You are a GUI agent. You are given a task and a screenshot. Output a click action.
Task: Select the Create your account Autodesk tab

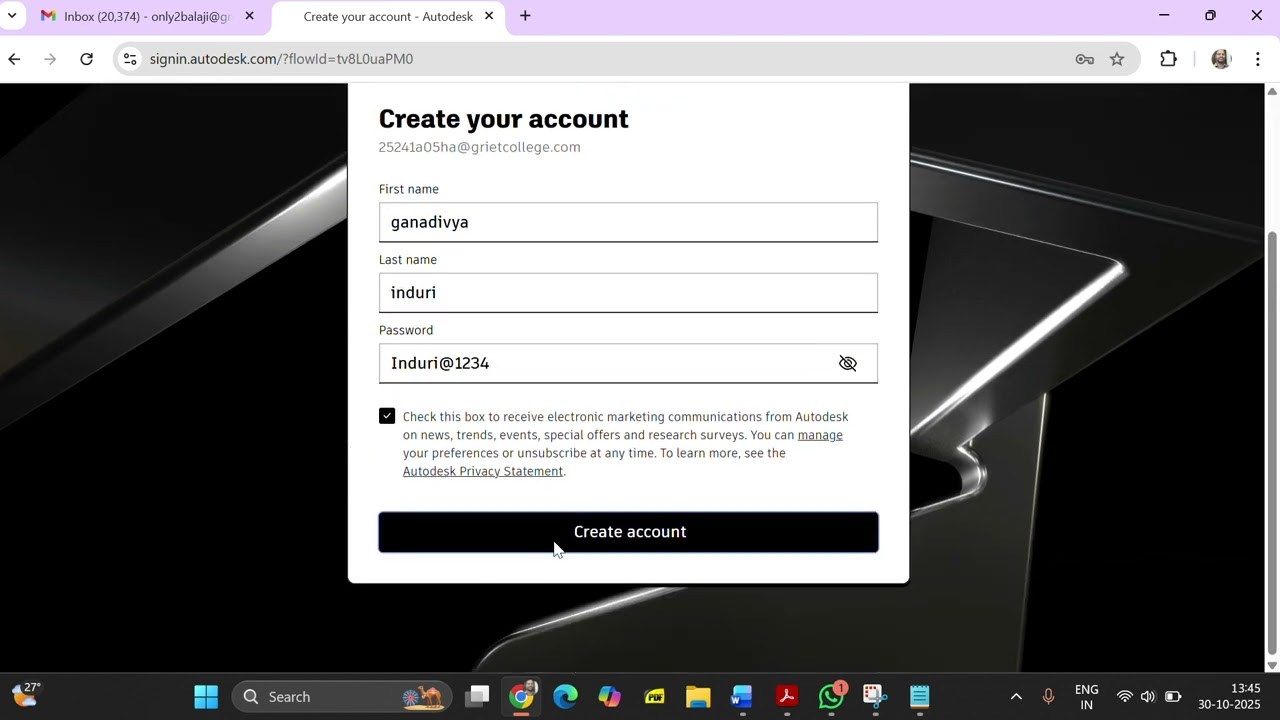pos(388,16)
